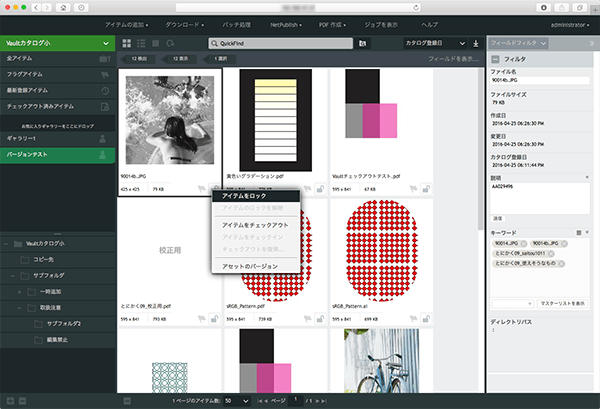Switch to list view icon
This screenshot has width=600, height=409.
pos(141,43)
